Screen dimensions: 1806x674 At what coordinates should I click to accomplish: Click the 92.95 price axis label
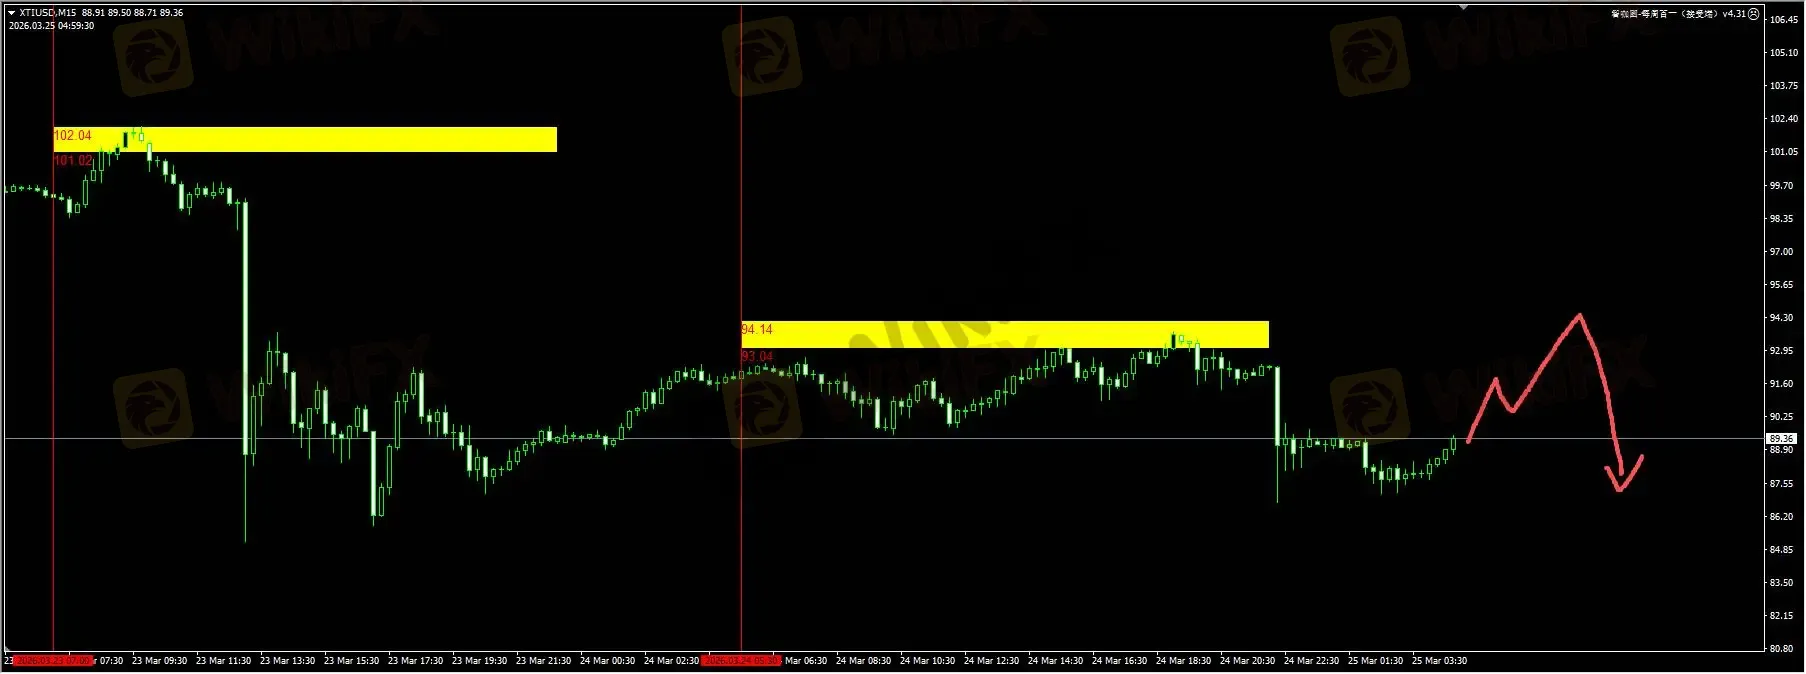1781,351
